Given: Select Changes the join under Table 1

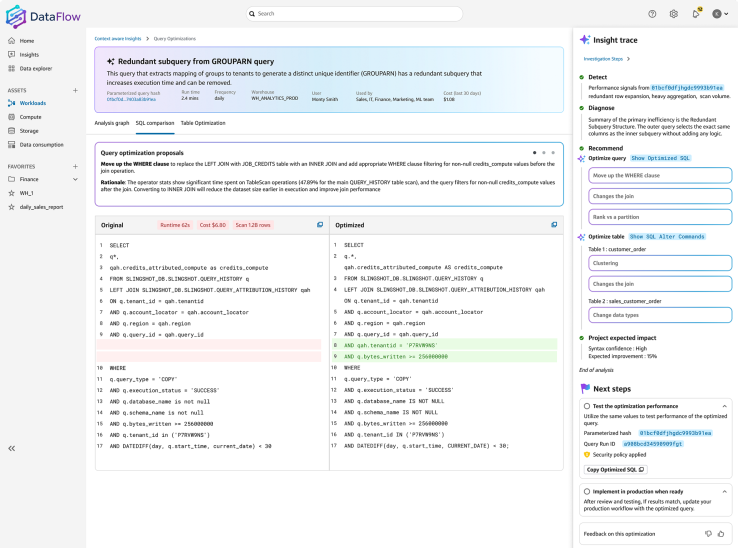Looking at the screenshot, I should coord(660,284).
